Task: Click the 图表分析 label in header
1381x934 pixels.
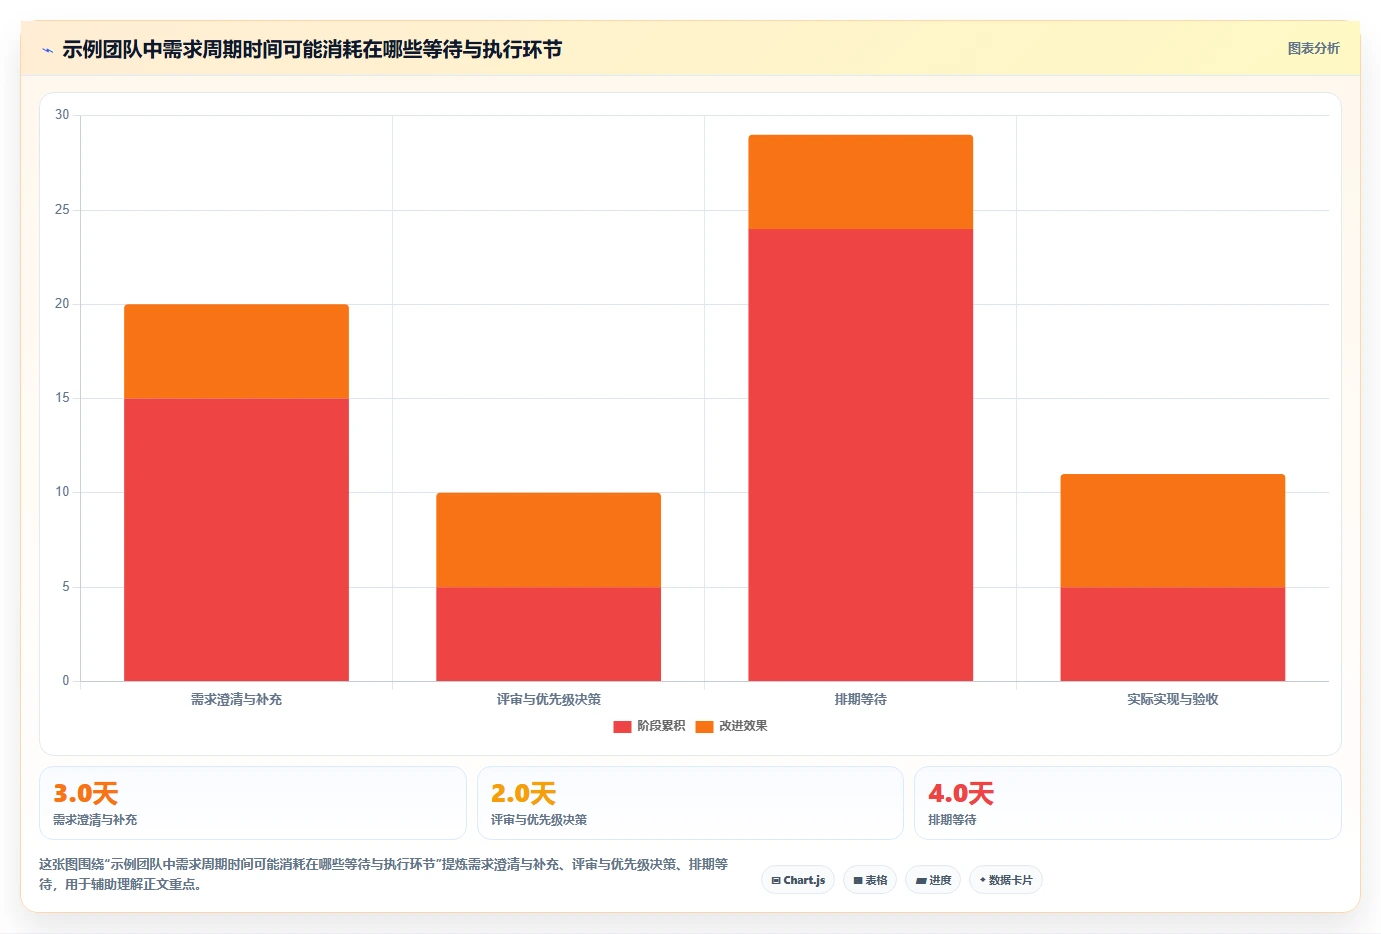Action: [1313, 48]
